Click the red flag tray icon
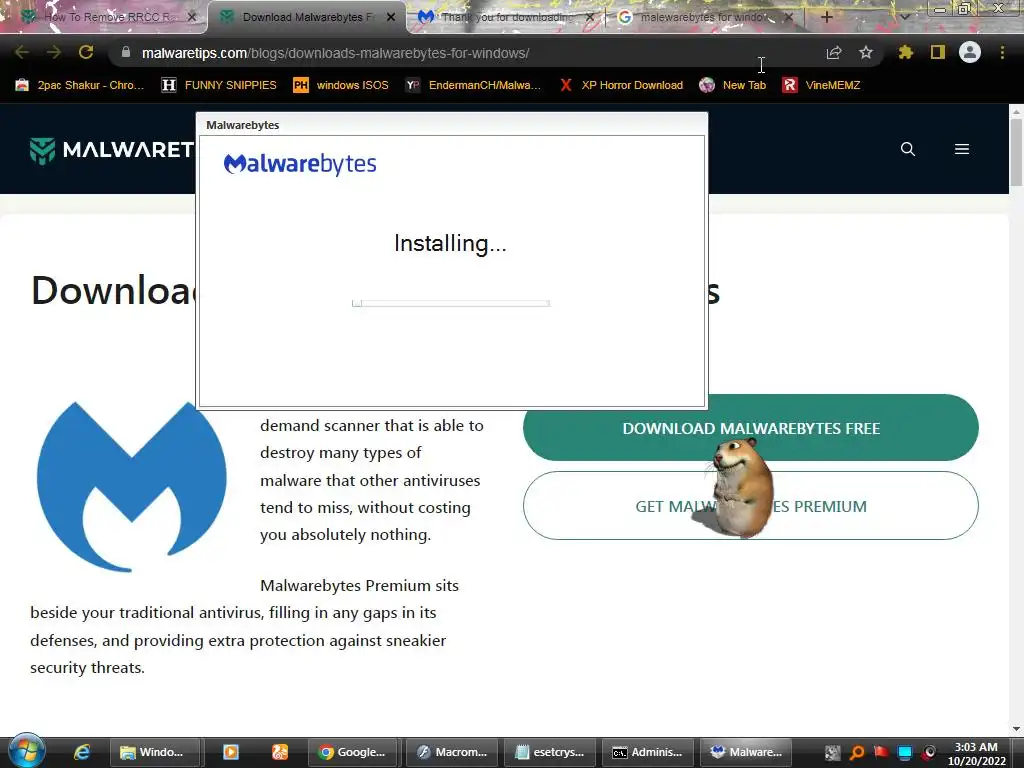 pyautogui.click(x=881, y=752)
